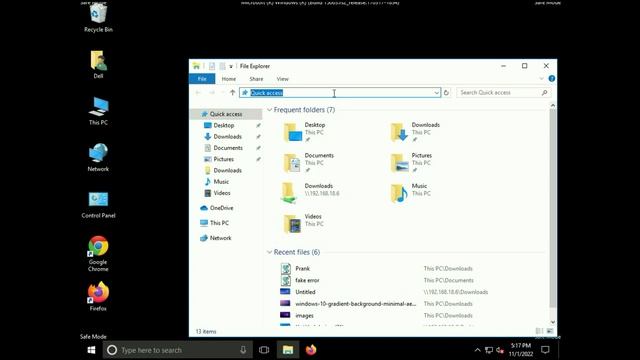Click the File Explorer taskbar icon
The image size is (640, 360).
click(288, 350)
